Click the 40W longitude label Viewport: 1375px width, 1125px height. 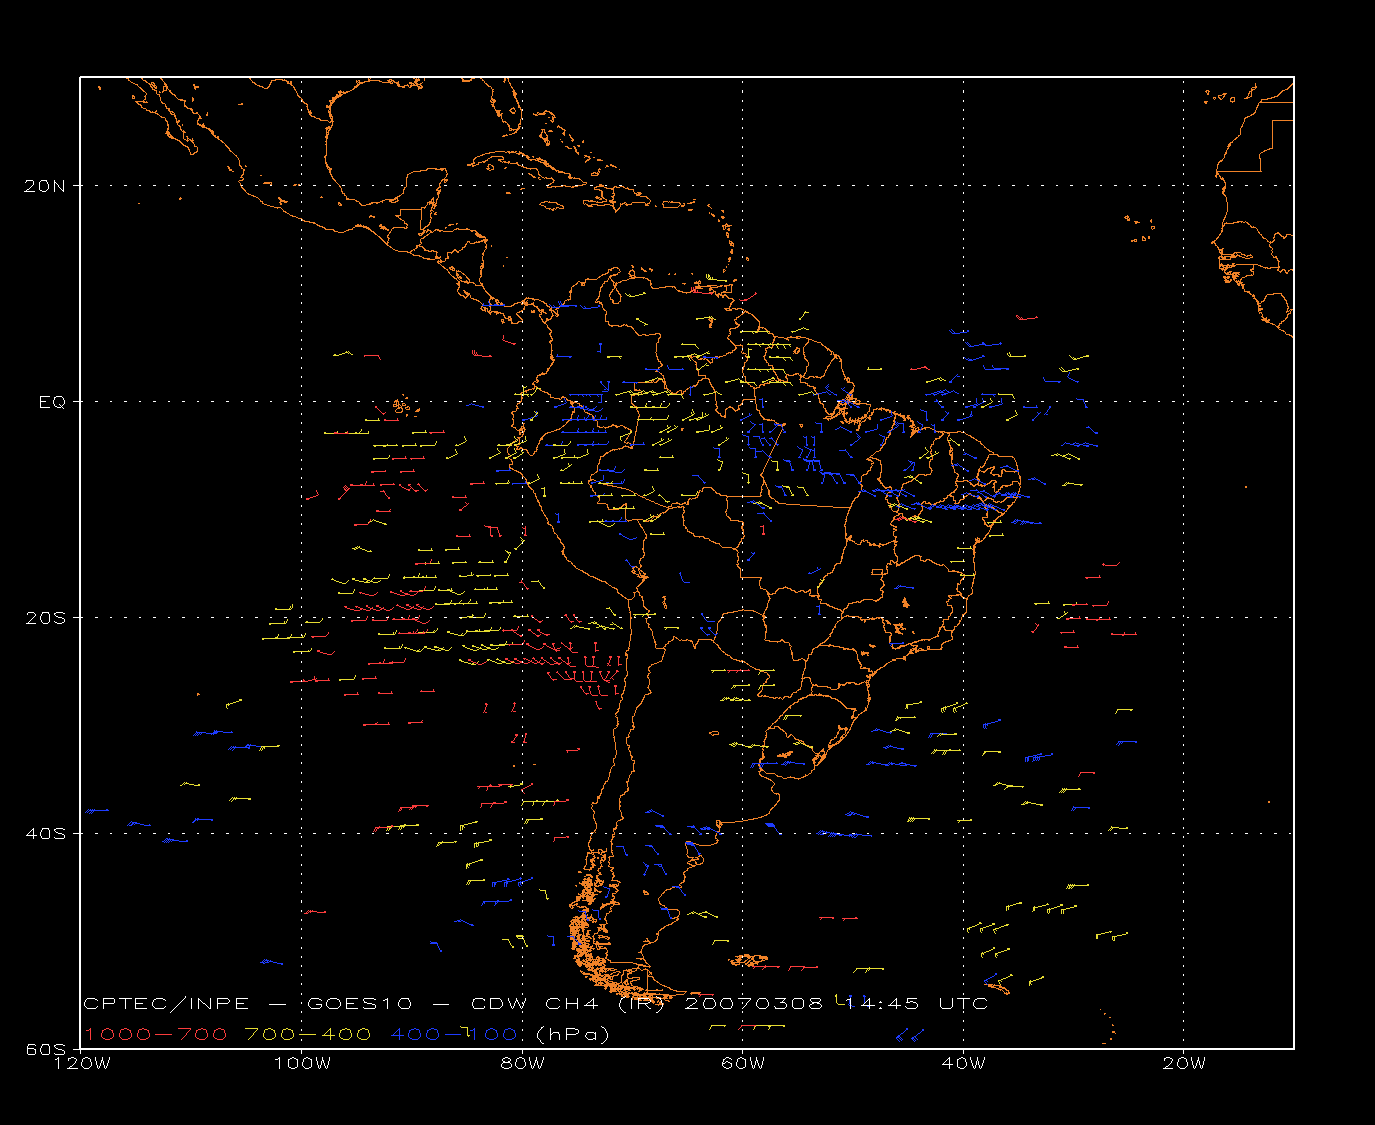pos(963,1063)
